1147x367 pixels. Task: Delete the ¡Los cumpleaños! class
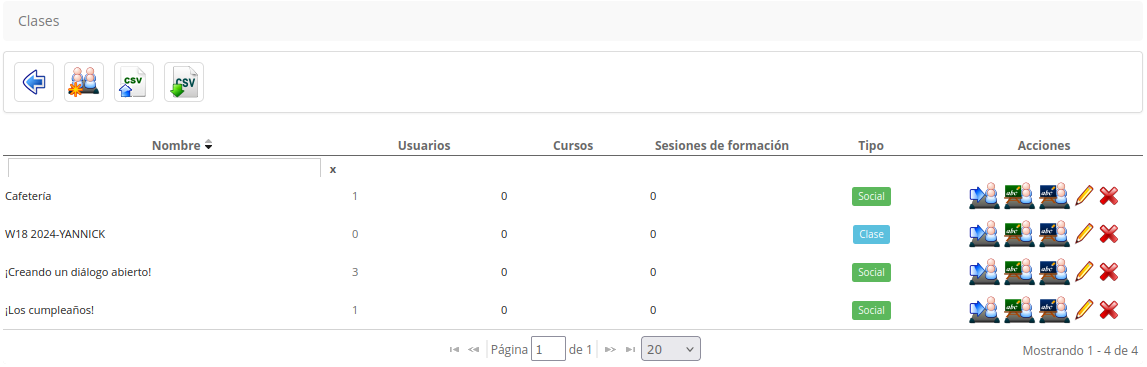click(x=1109, y=310)
